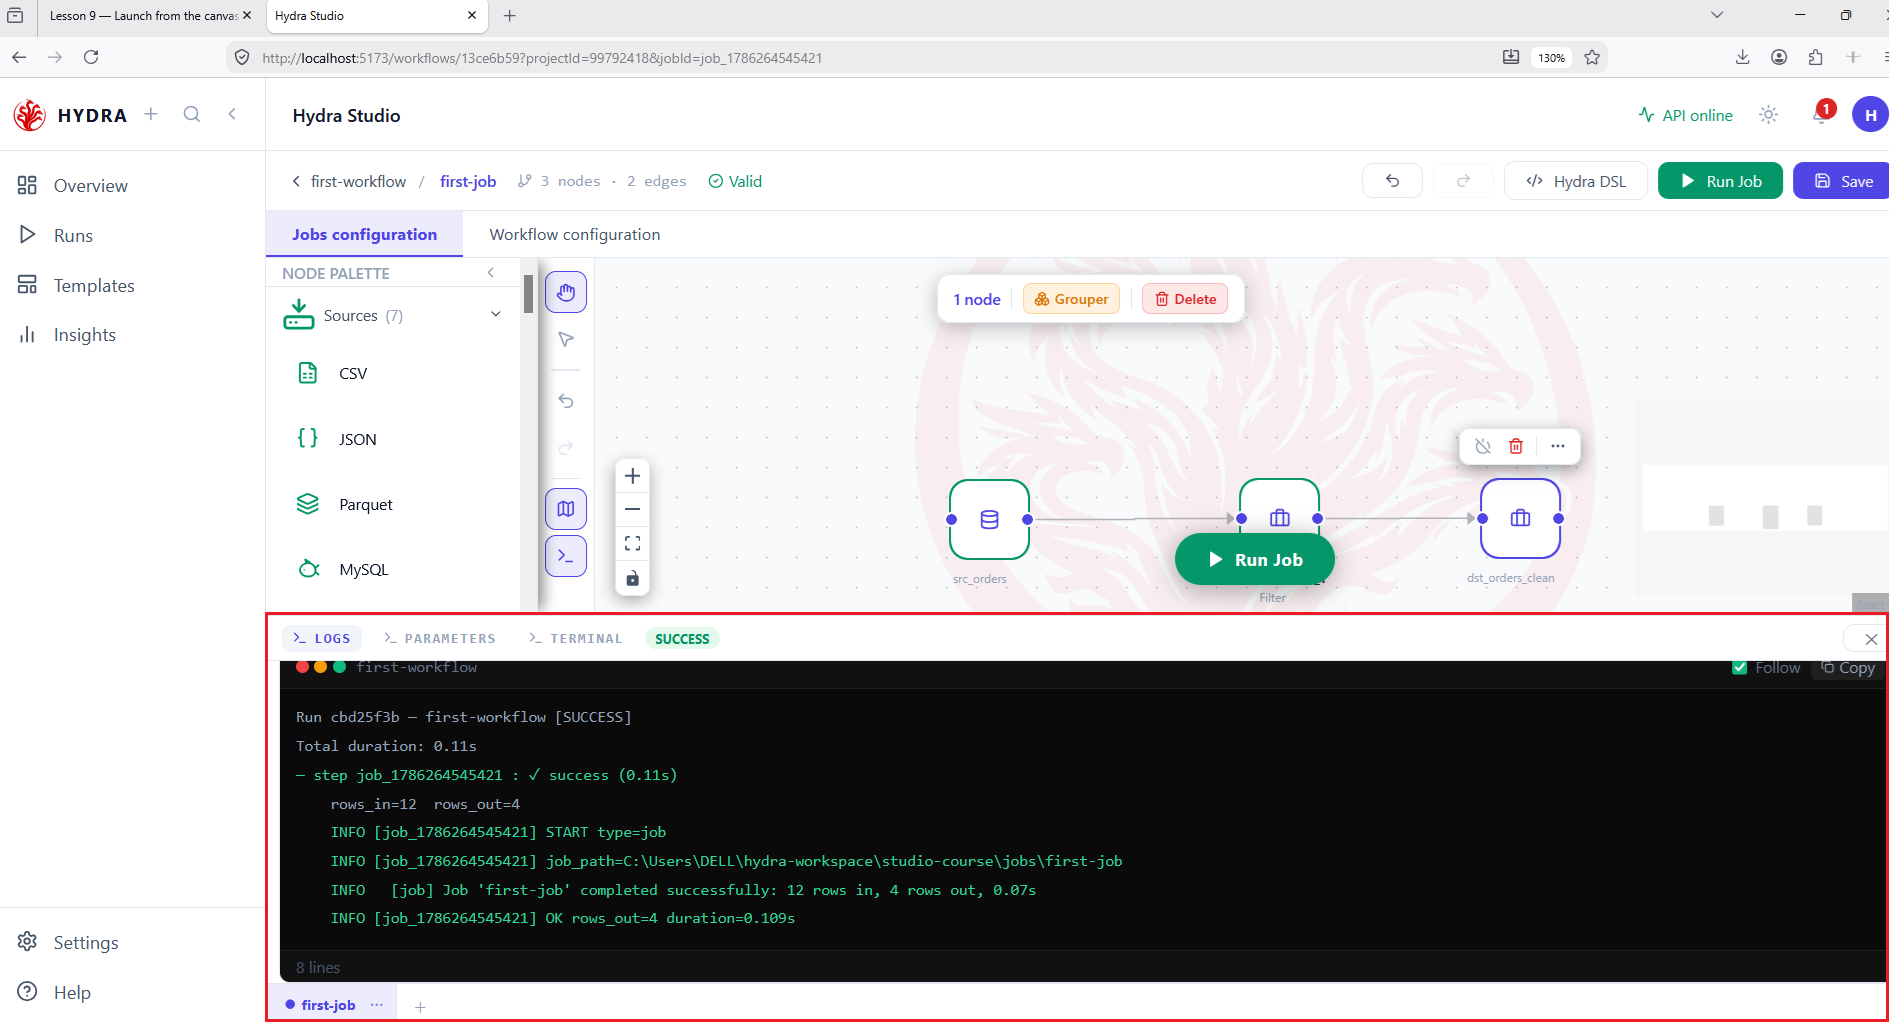Zoom in on the canvas with plus
Screen dimensions: 1889x1022
[x=632, y=476]
